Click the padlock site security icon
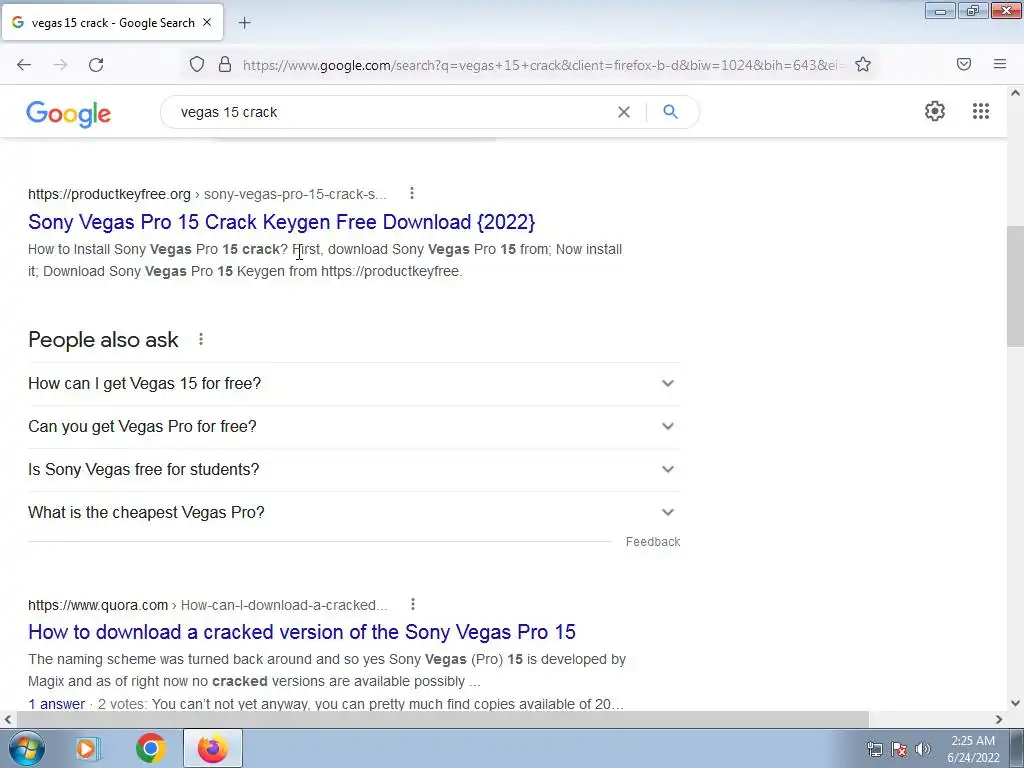Screen dimensions: 1024x768 [x=225, y=64]
